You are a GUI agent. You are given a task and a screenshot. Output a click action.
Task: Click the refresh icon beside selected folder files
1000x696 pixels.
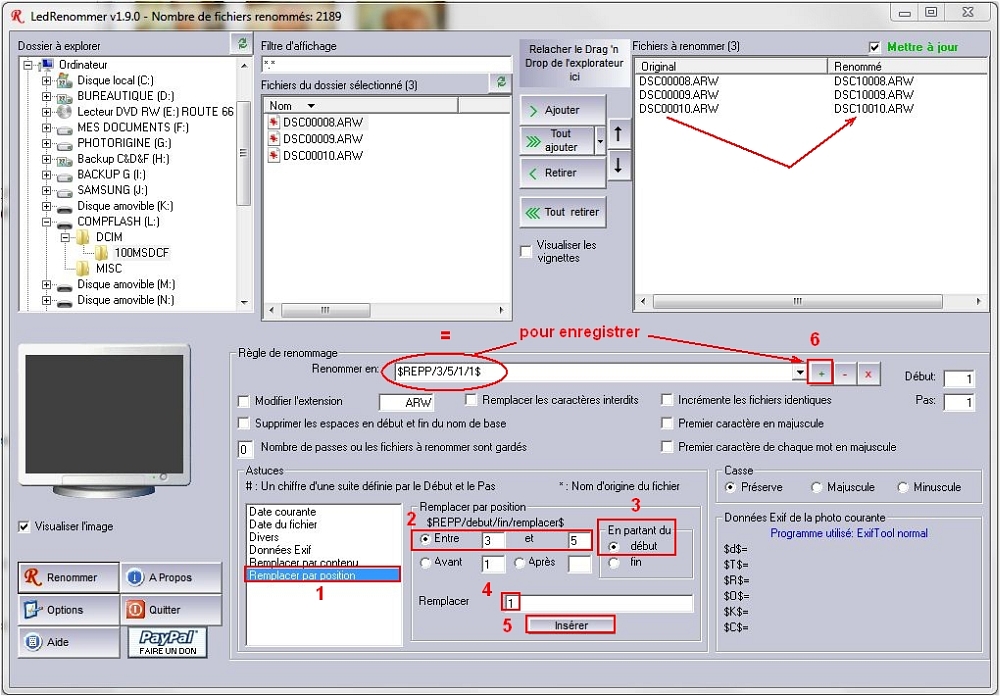(x=501, y=83)
